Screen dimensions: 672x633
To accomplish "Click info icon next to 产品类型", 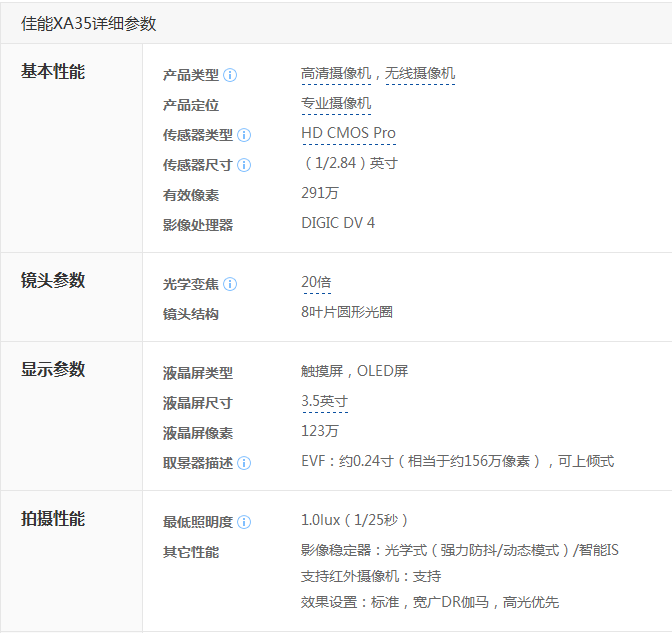I will [230, 75].
